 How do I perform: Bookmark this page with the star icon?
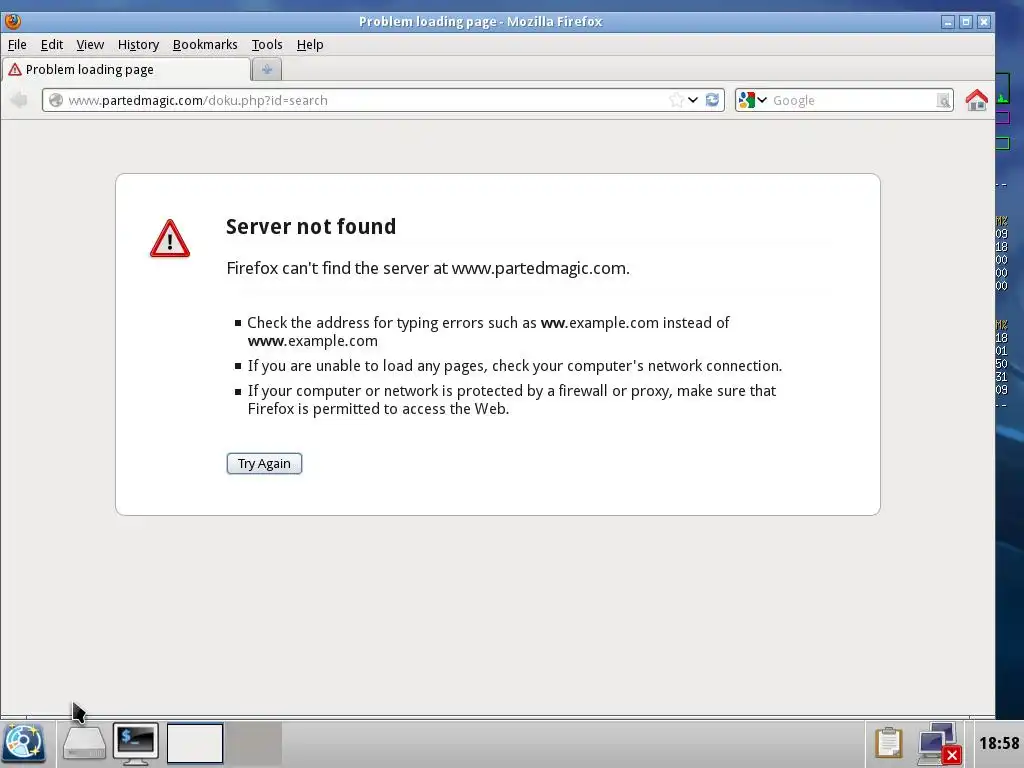pyautogui.click(x=677, y=100)
